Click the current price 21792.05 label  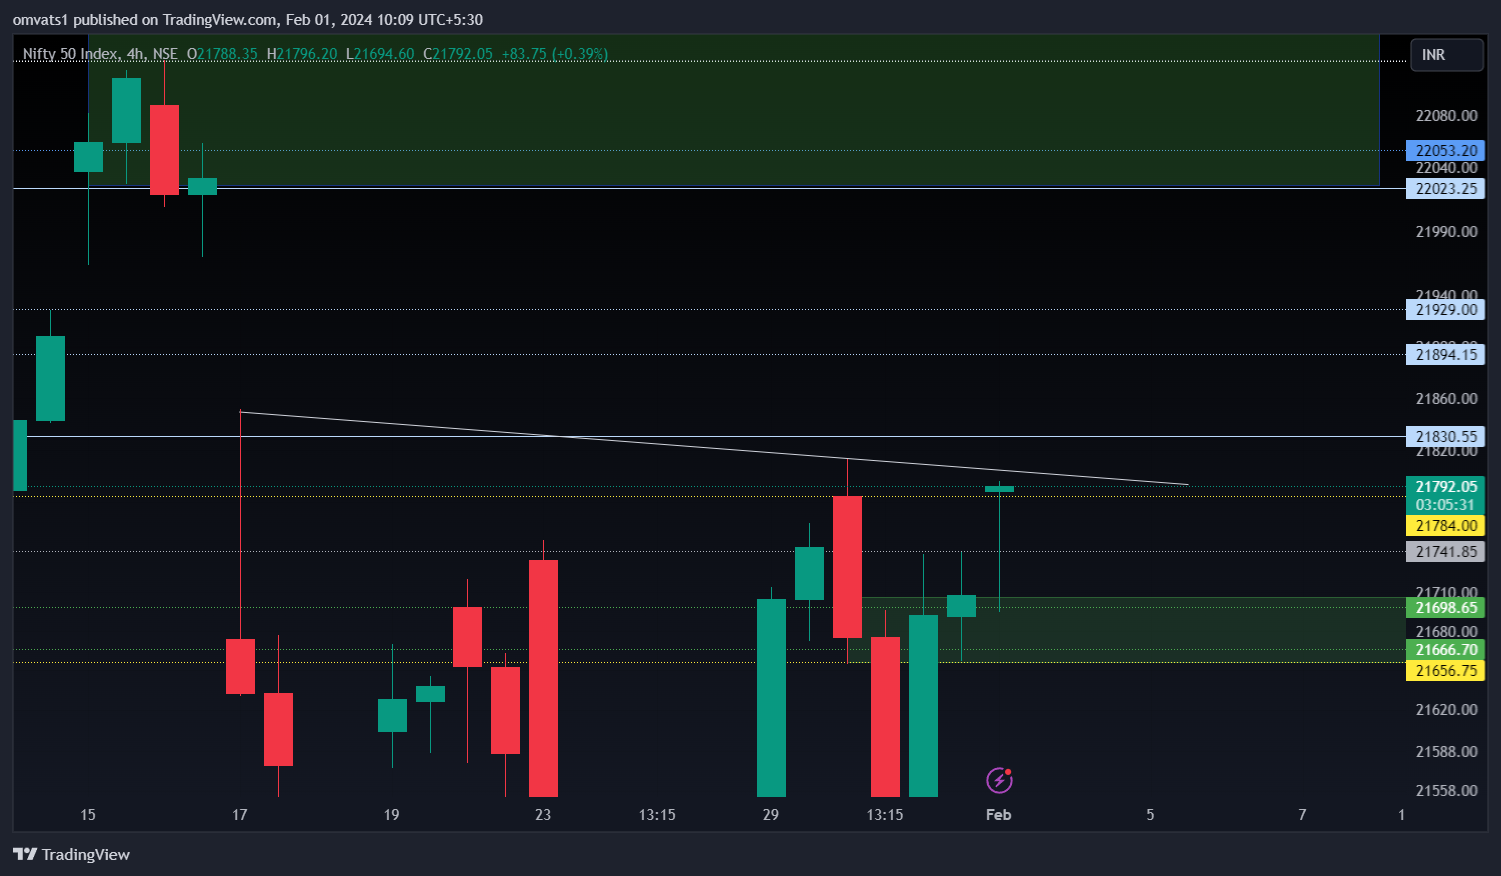[1445, 487]
